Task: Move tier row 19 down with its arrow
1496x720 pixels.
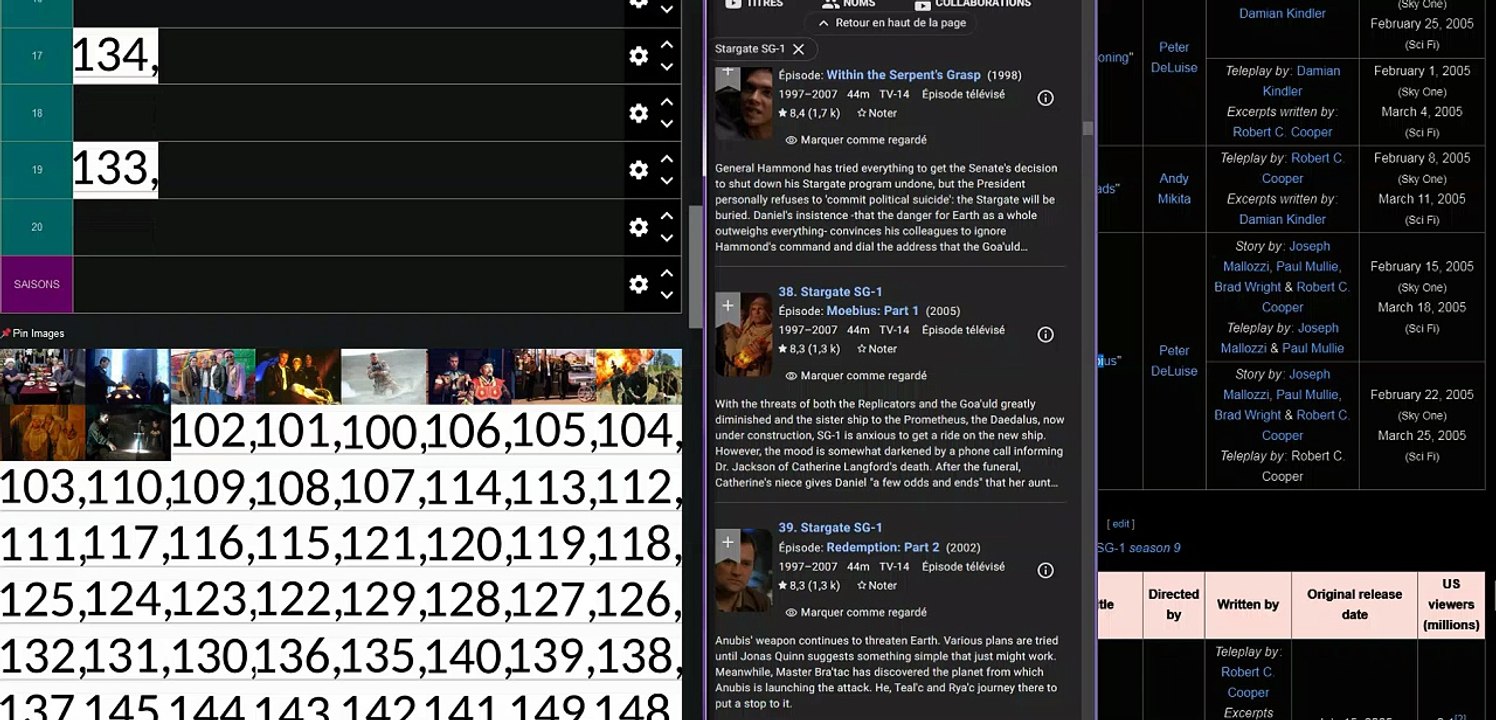Action: click(x=666, y=181)
